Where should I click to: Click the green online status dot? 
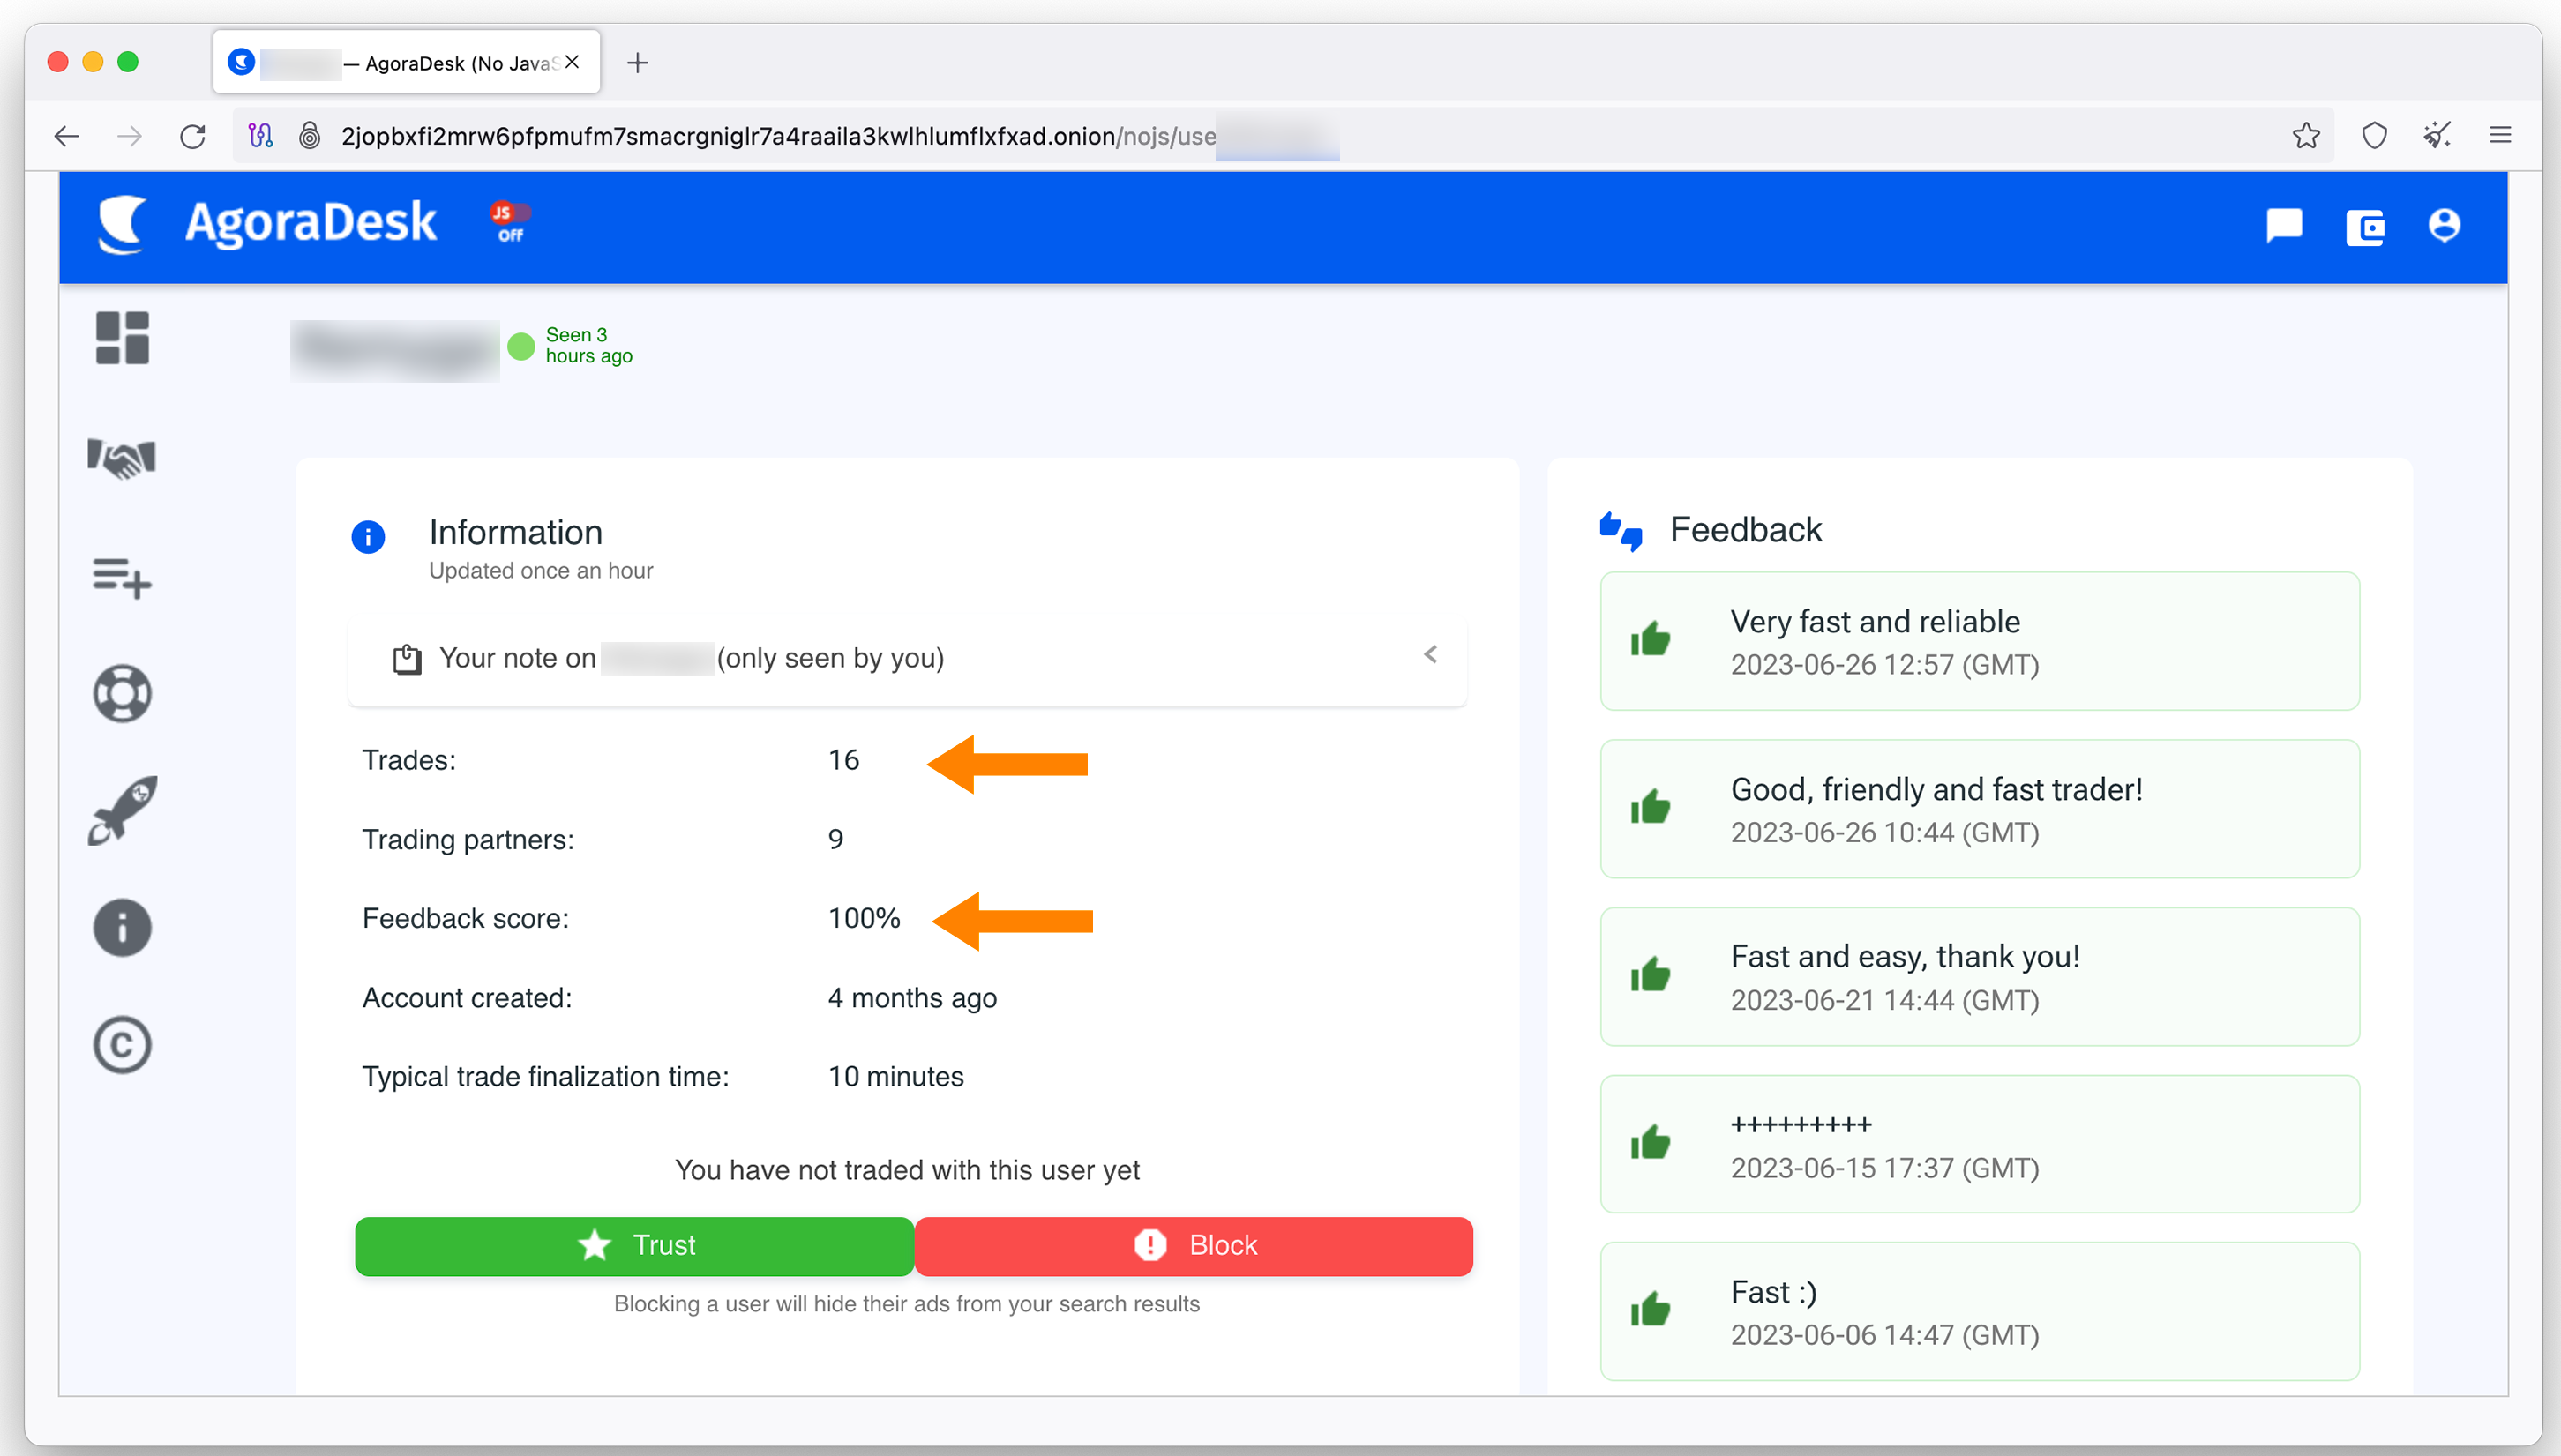click(521, 347)
